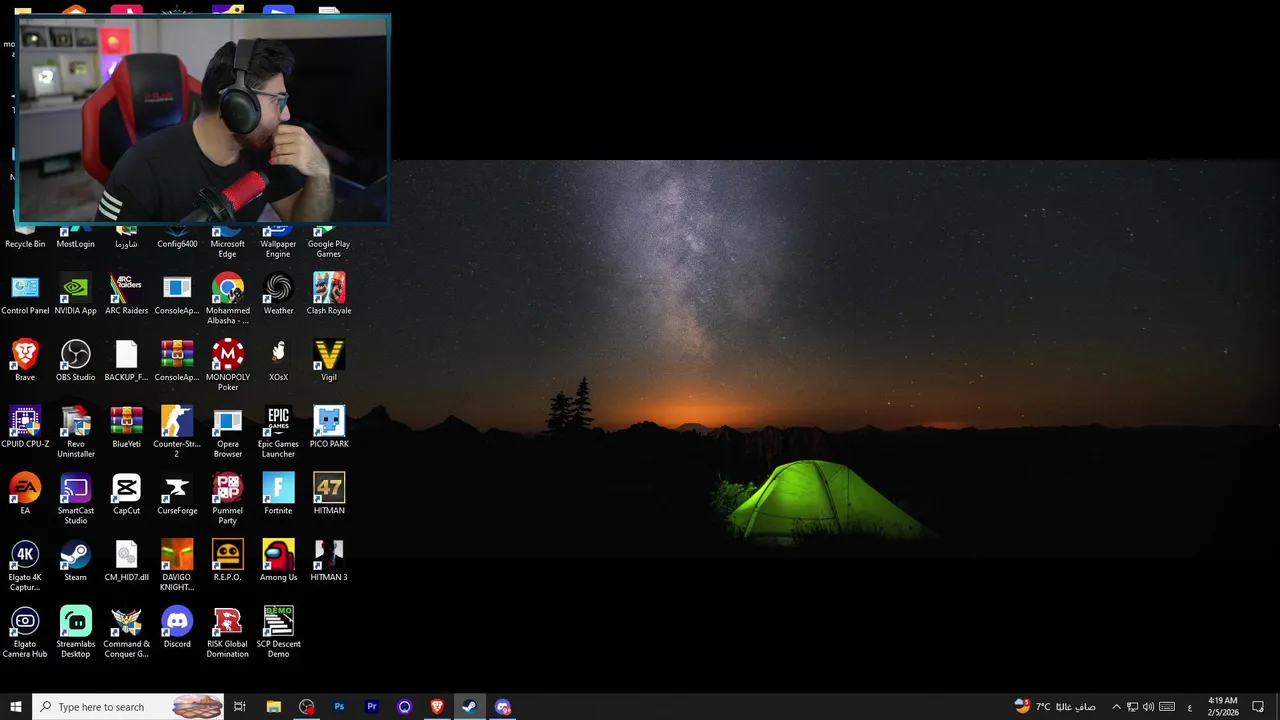Select the Weather desktop shortcut
Screen dimensions: 1280x720
pos(278,294)
